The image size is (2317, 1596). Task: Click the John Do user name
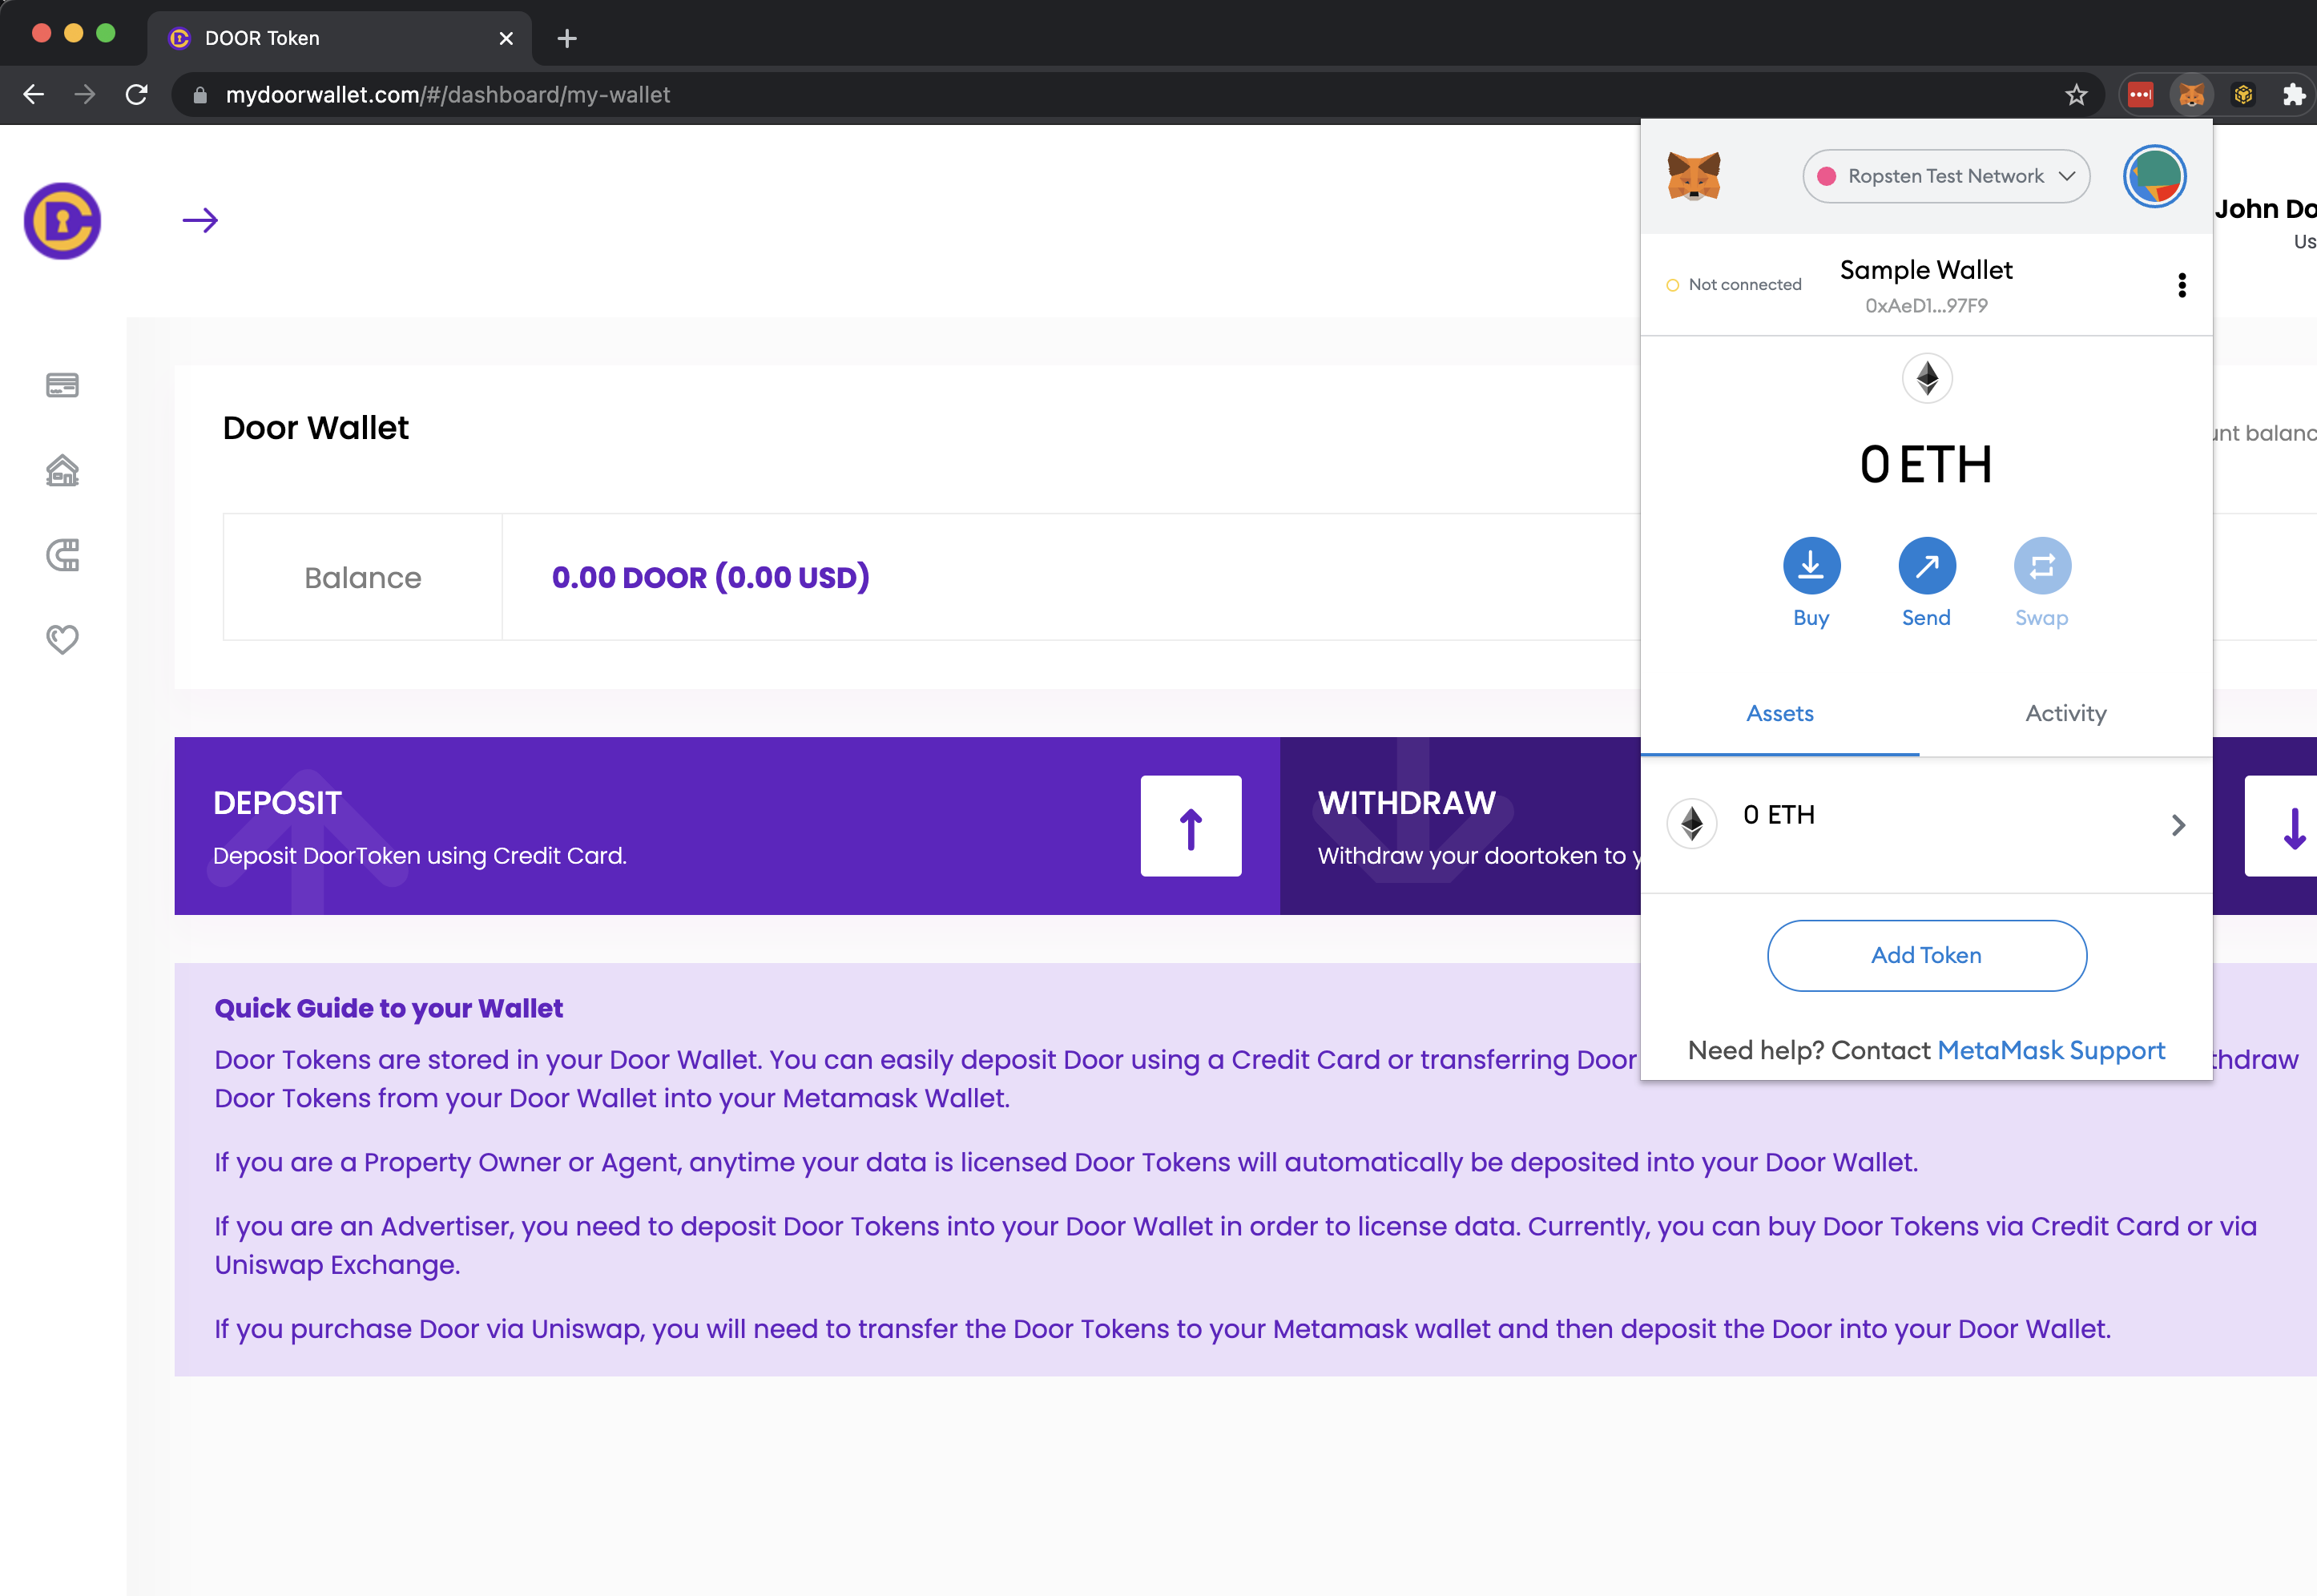(x=2265, y=209)
